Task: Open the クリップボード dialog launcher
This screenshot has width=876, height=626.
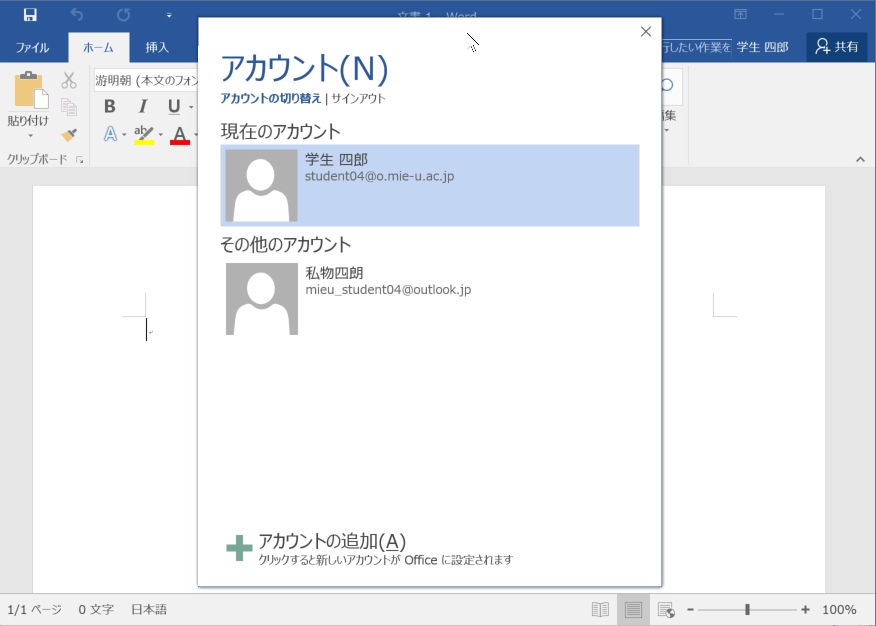Action: (80, 160)
